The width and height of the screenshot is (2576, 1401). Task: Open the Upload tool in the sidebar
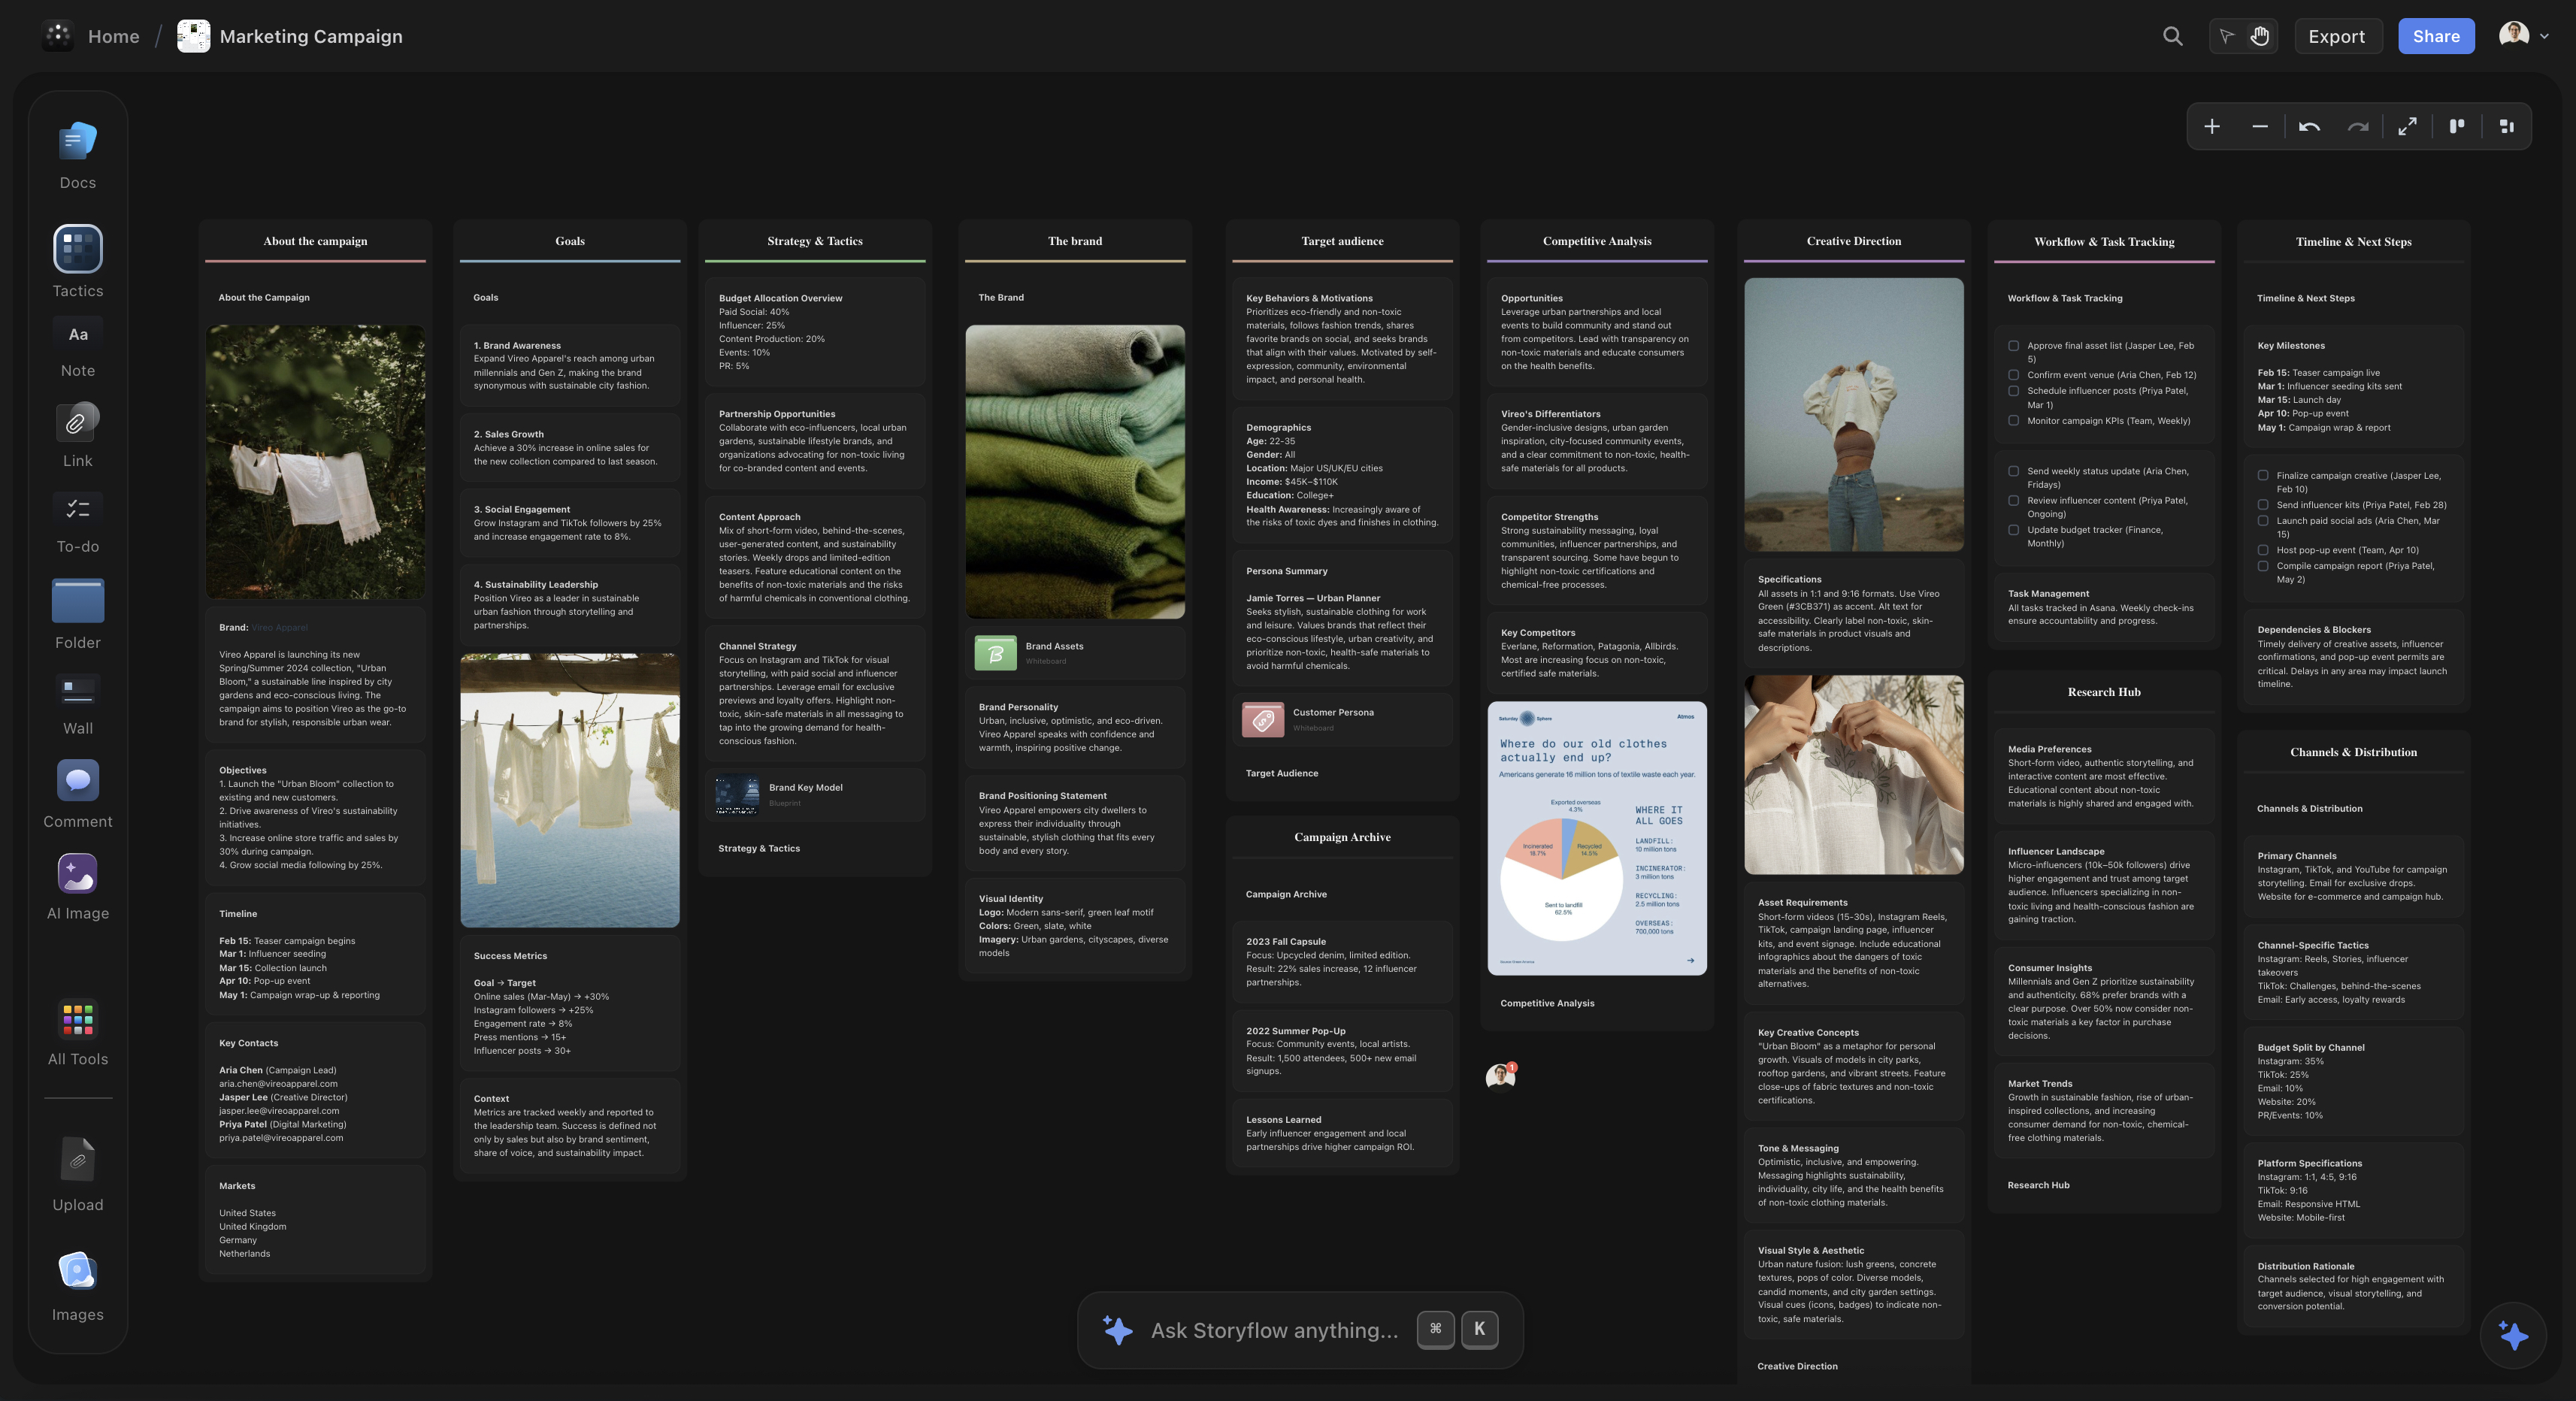(77, 1160)
